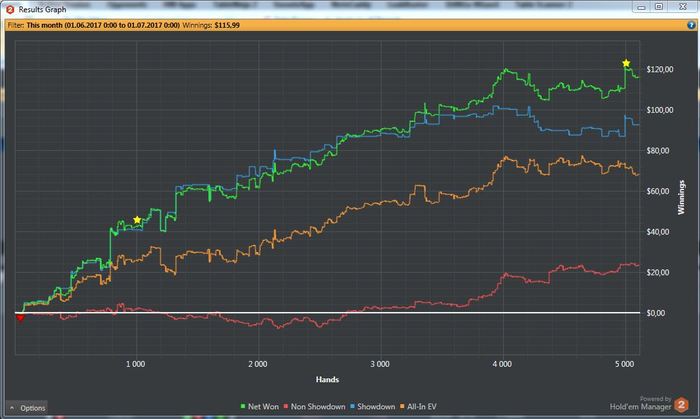The height and width of the screenshot is (419, 700).
Task: Click the Results Graph window title
Action: [x=42, y=9]
